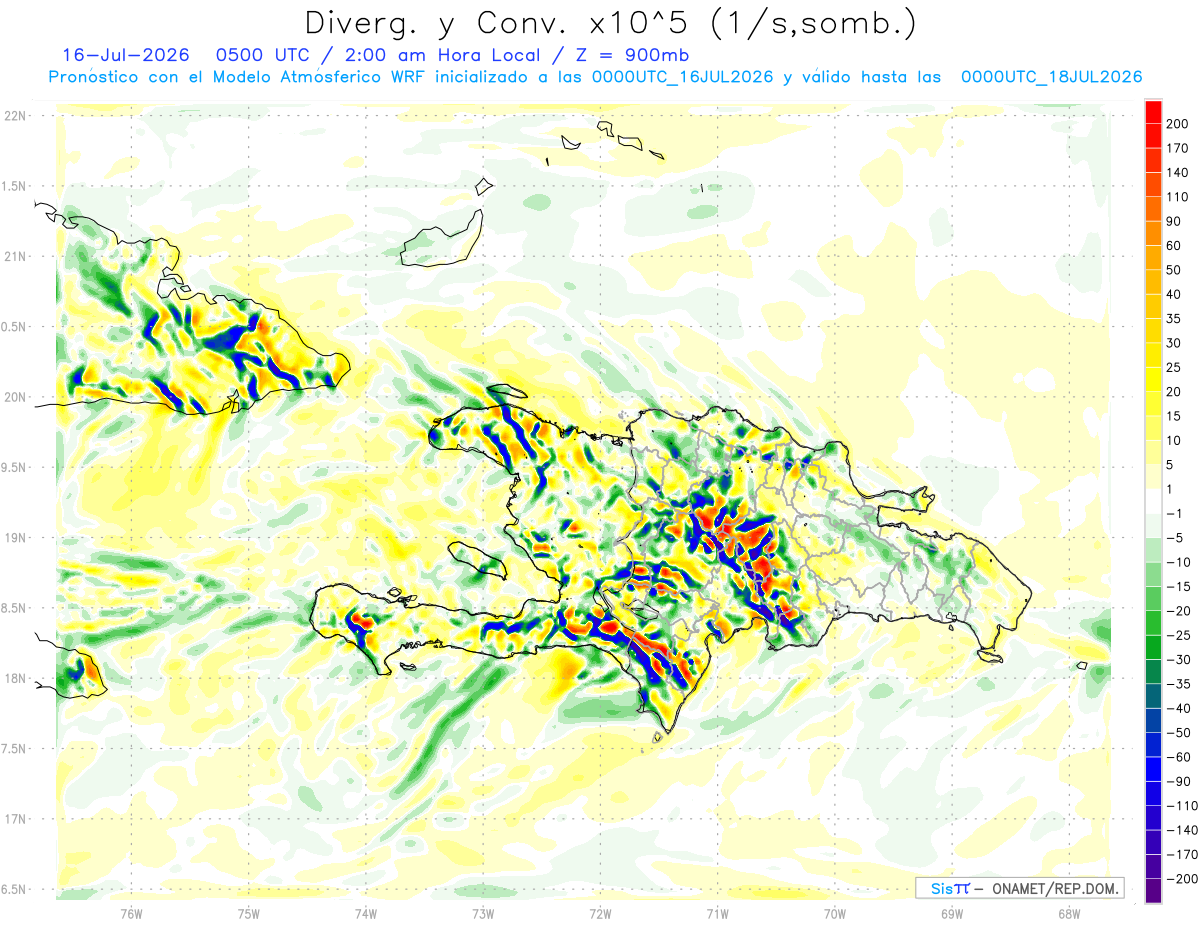This screenshot has height=927, width=1200.
Task: Click the title 'Diverg. y Conv. x10^5 (1/s,somb.)'
Action: point(609,23)
